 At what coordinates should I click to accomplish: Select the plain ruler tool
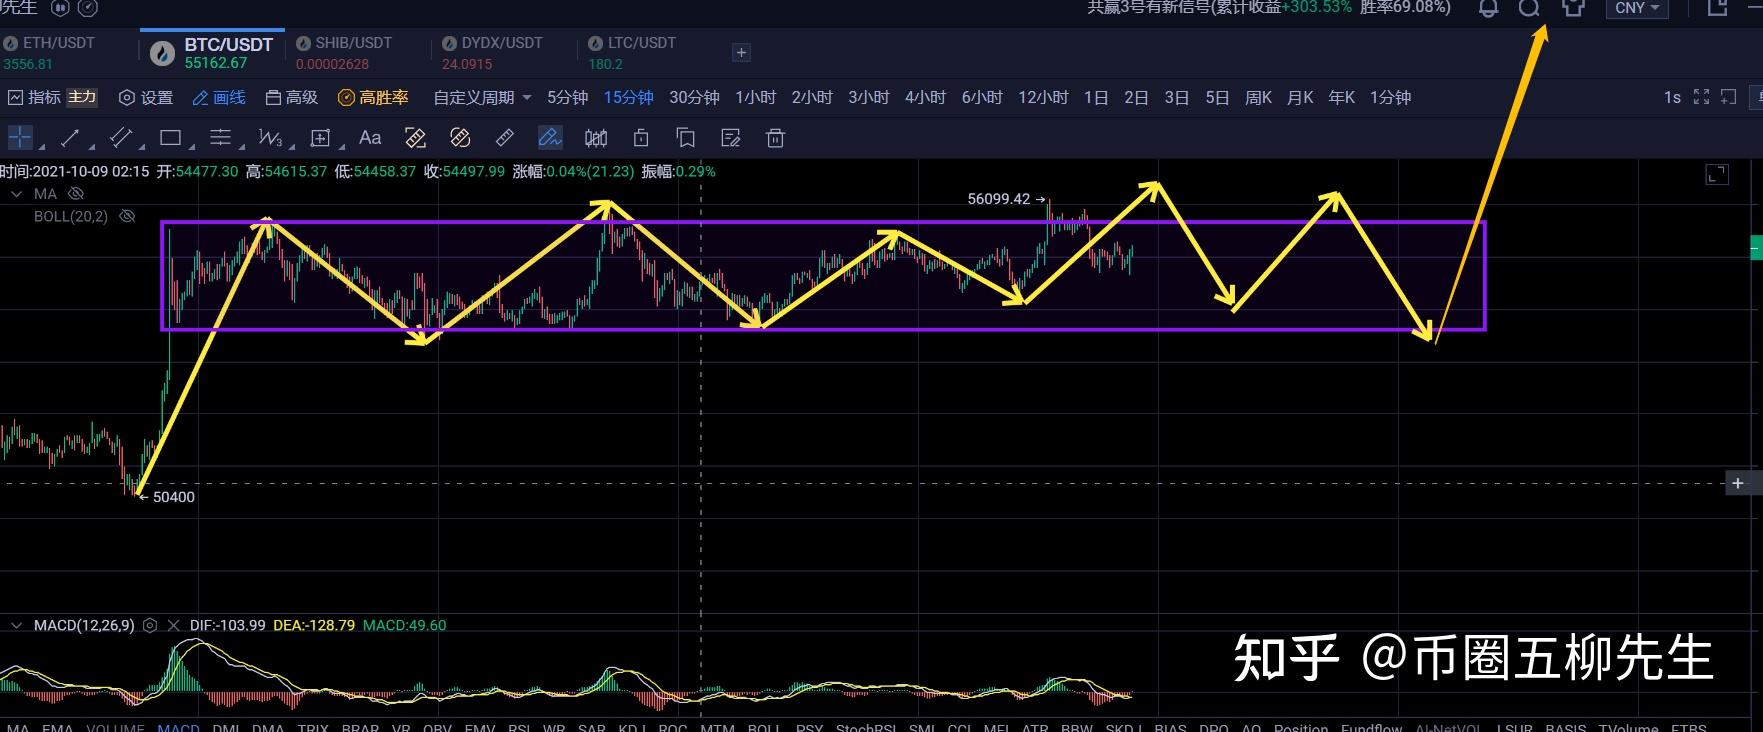505,138
